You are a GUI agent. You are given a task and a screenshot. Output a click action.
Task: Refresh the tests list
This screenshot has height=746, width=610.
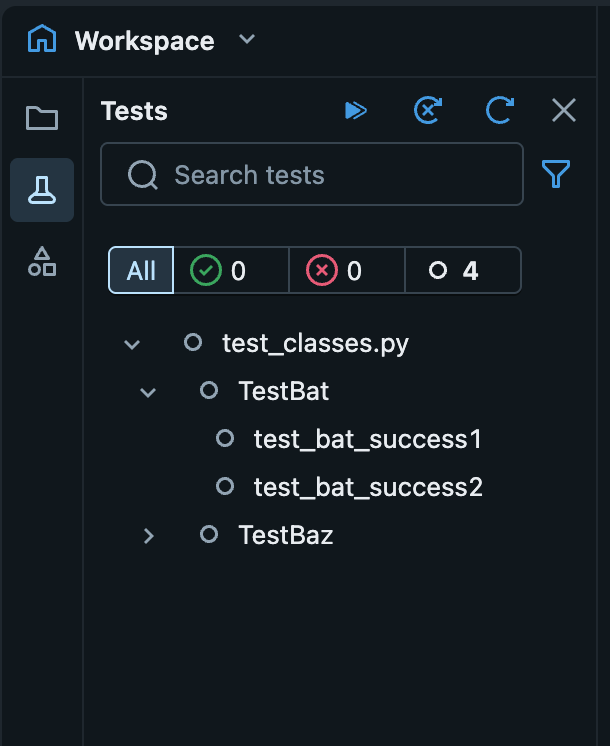coord(499,111)
